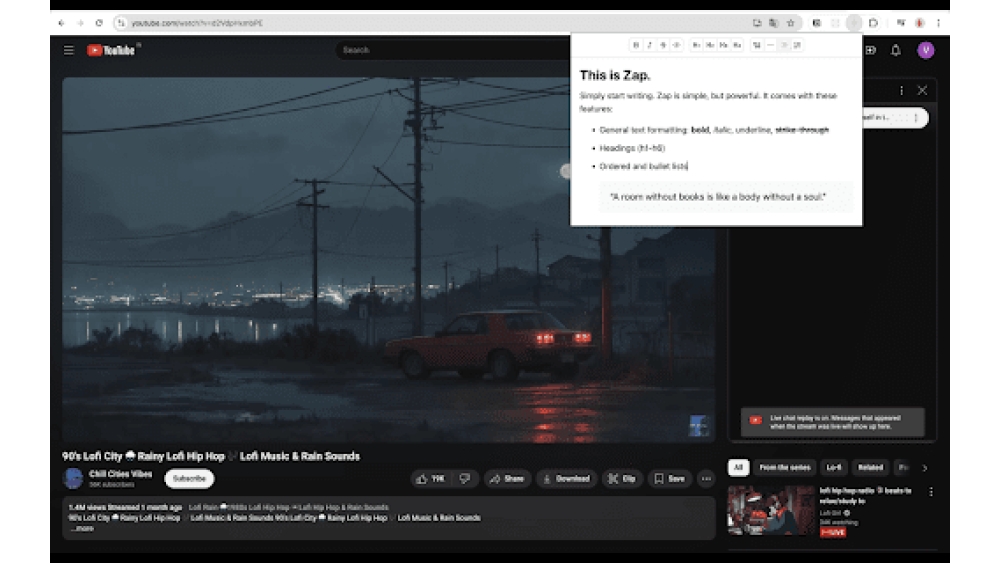
Task: Open more actions ellipsis under video
Action: point(706,479)
